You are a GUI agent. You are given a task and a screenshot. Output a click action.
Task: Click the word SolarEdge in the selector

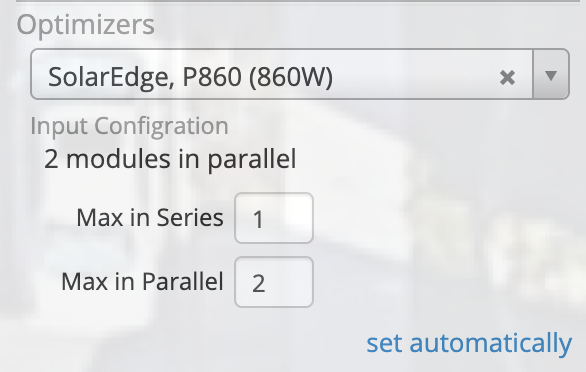[111, 77]
